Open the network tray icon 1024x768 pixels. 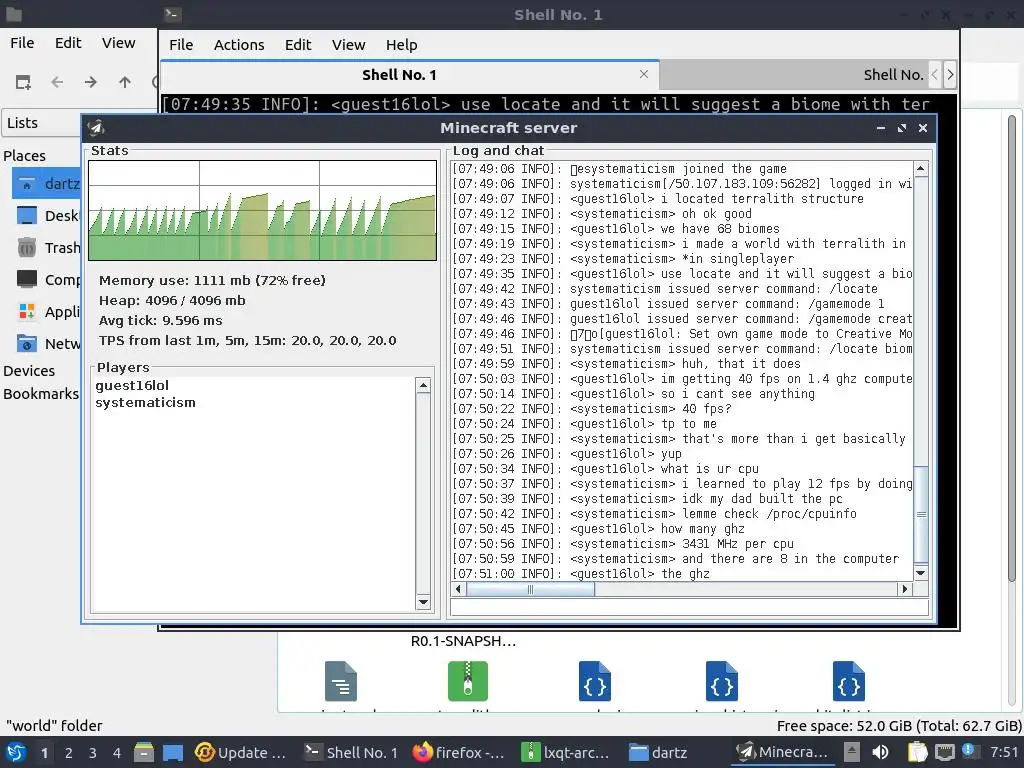point(944,752)
